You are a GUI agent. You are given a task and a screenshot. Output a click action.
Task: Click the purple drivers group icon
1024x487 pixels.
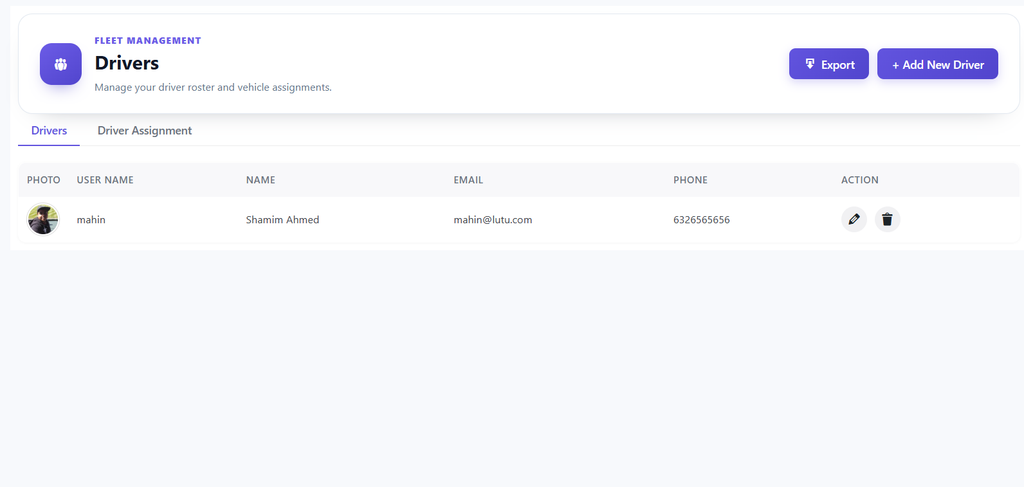point(61,64)
